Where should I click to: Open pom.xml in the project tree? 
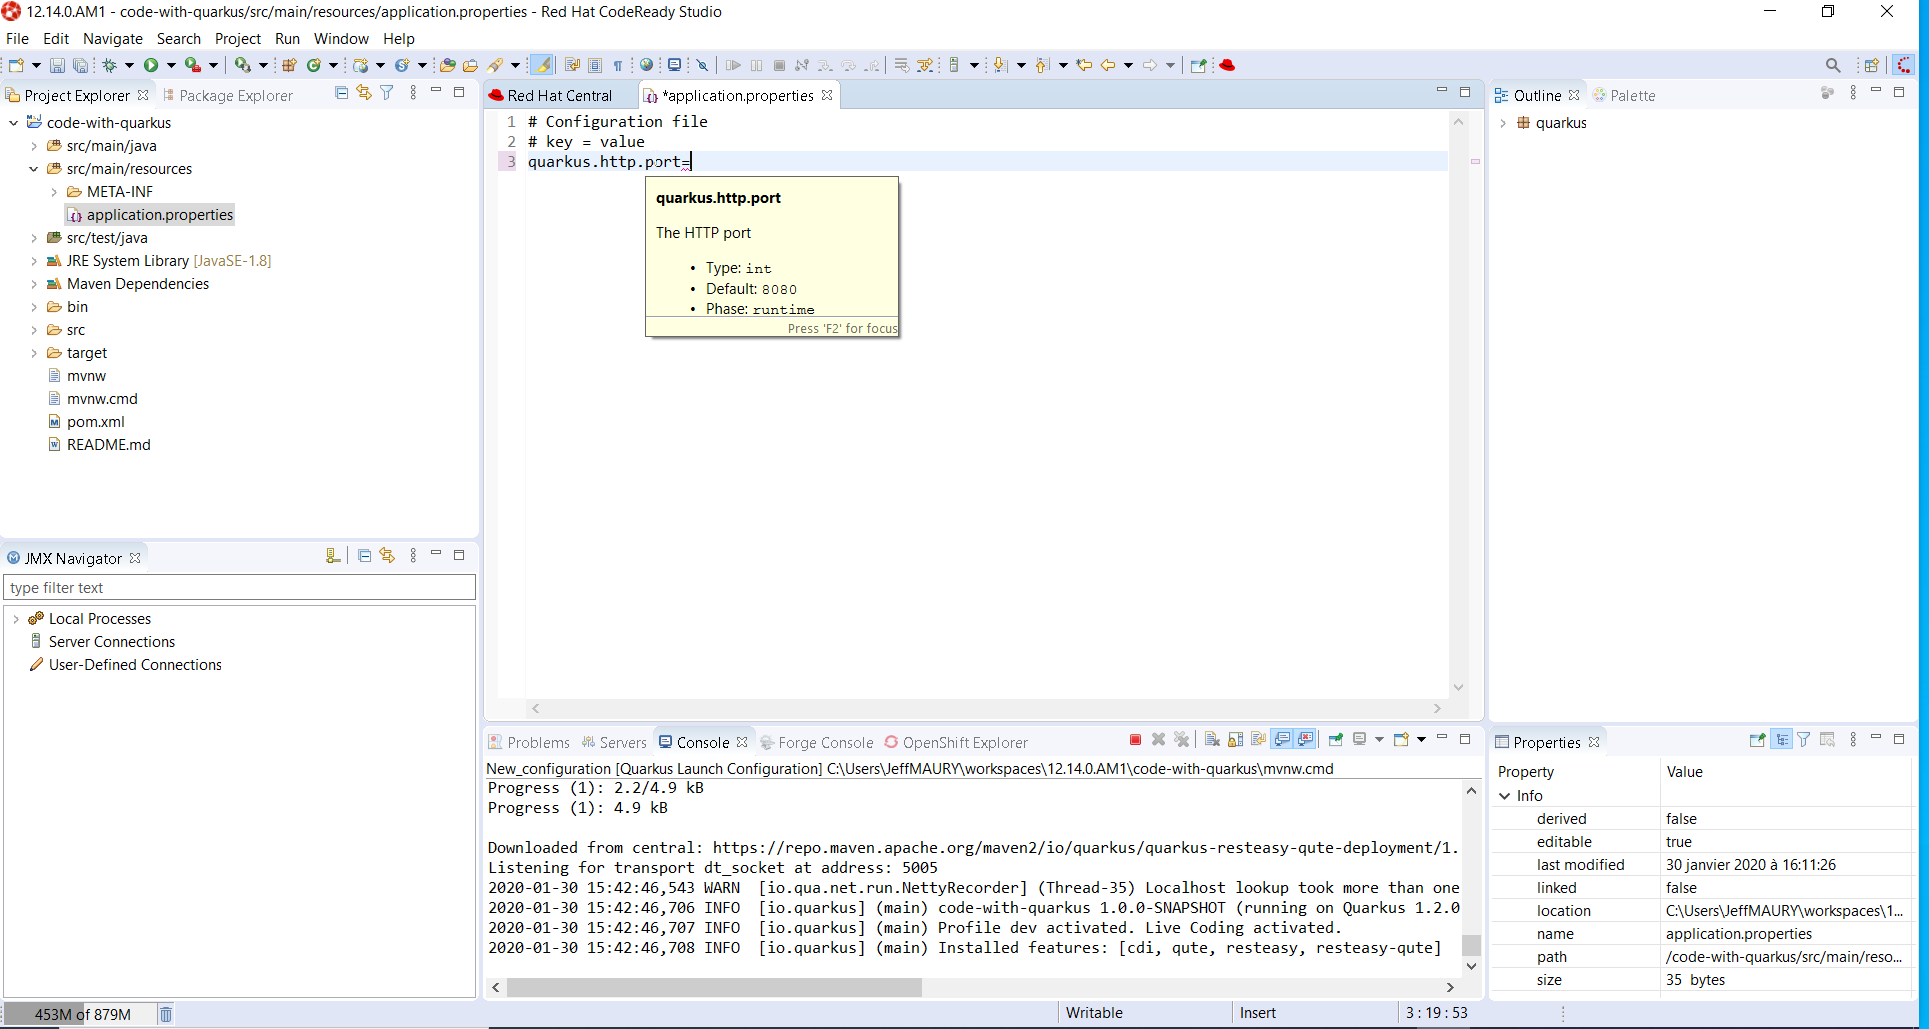[95, 422]
